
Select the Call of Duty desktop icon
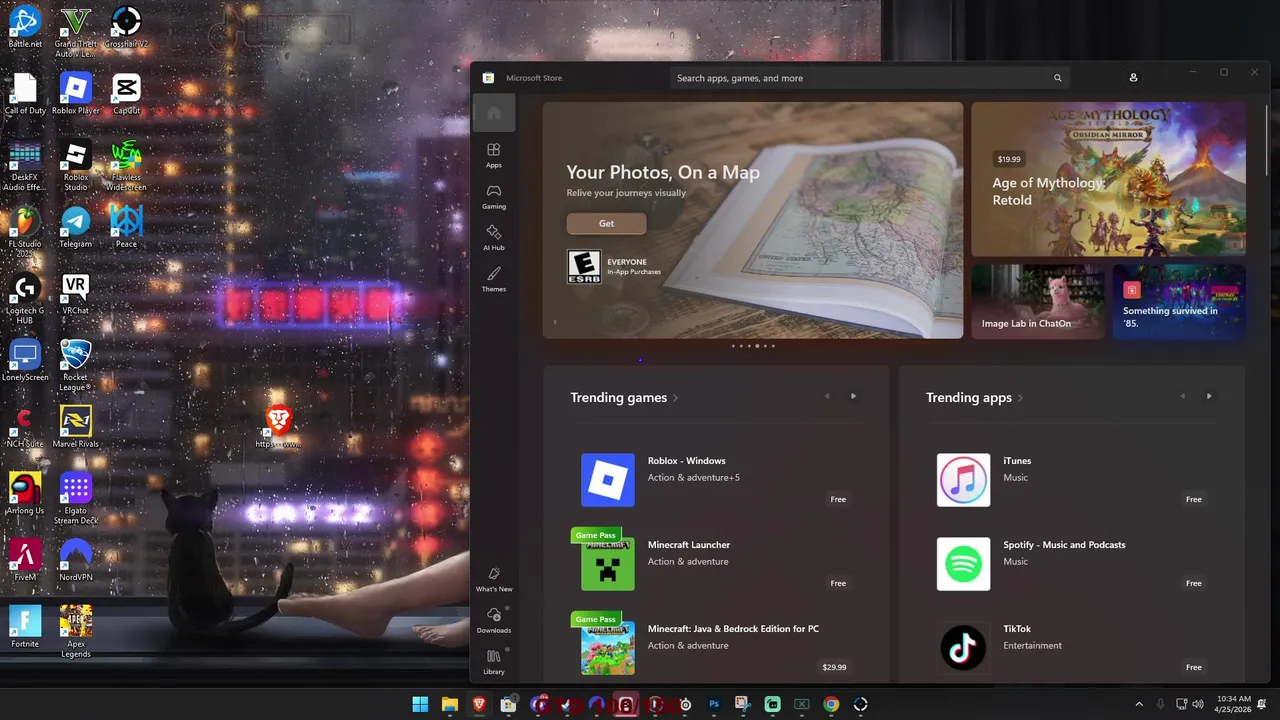pos(25,94)
